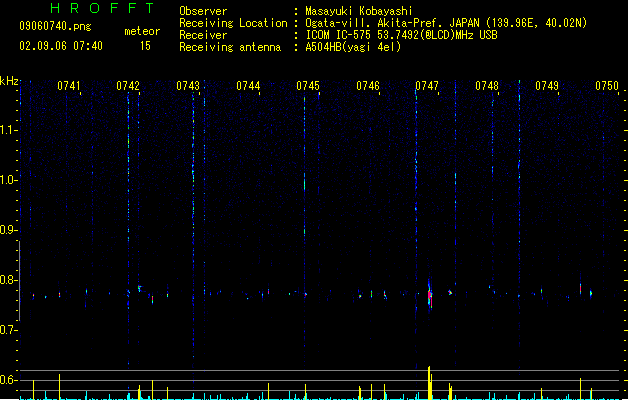The height and width of the screenshot is (400, 629).
Task: Click the date stamp 02.09.06 07:40
Action: coord(61,46)
